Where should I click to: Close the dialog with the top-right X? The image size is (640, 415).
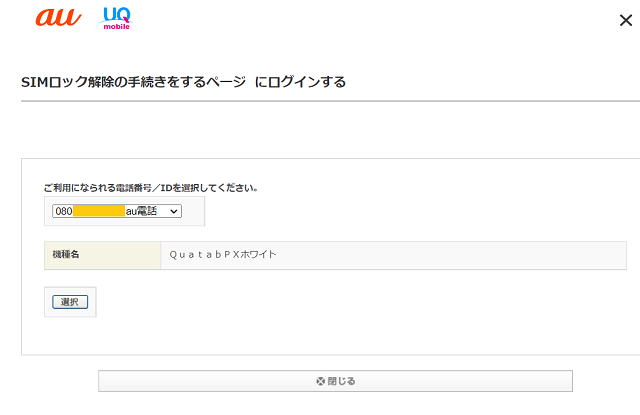click(626, 20)
